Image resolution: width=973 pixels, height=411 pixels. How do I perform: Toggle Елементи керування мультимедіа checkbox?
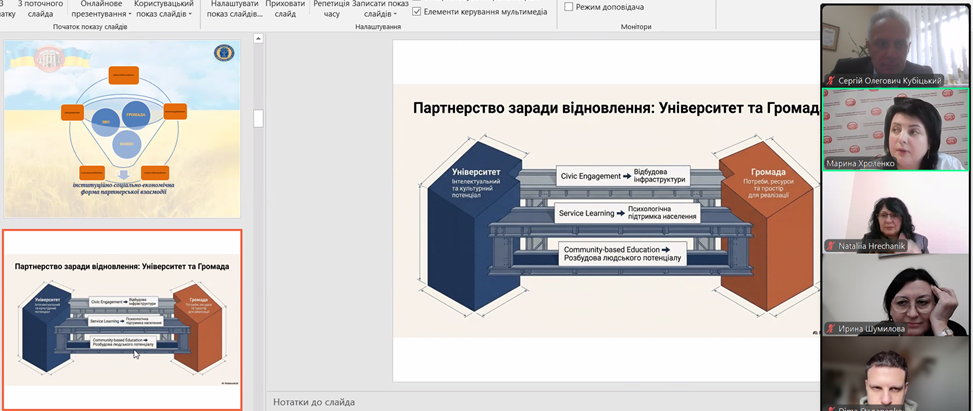point(417,12)
